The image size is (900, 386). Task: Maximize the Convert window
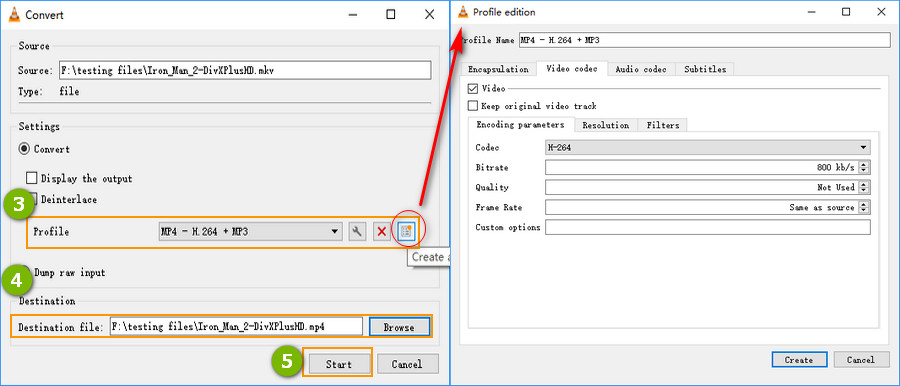coord(391,15)
